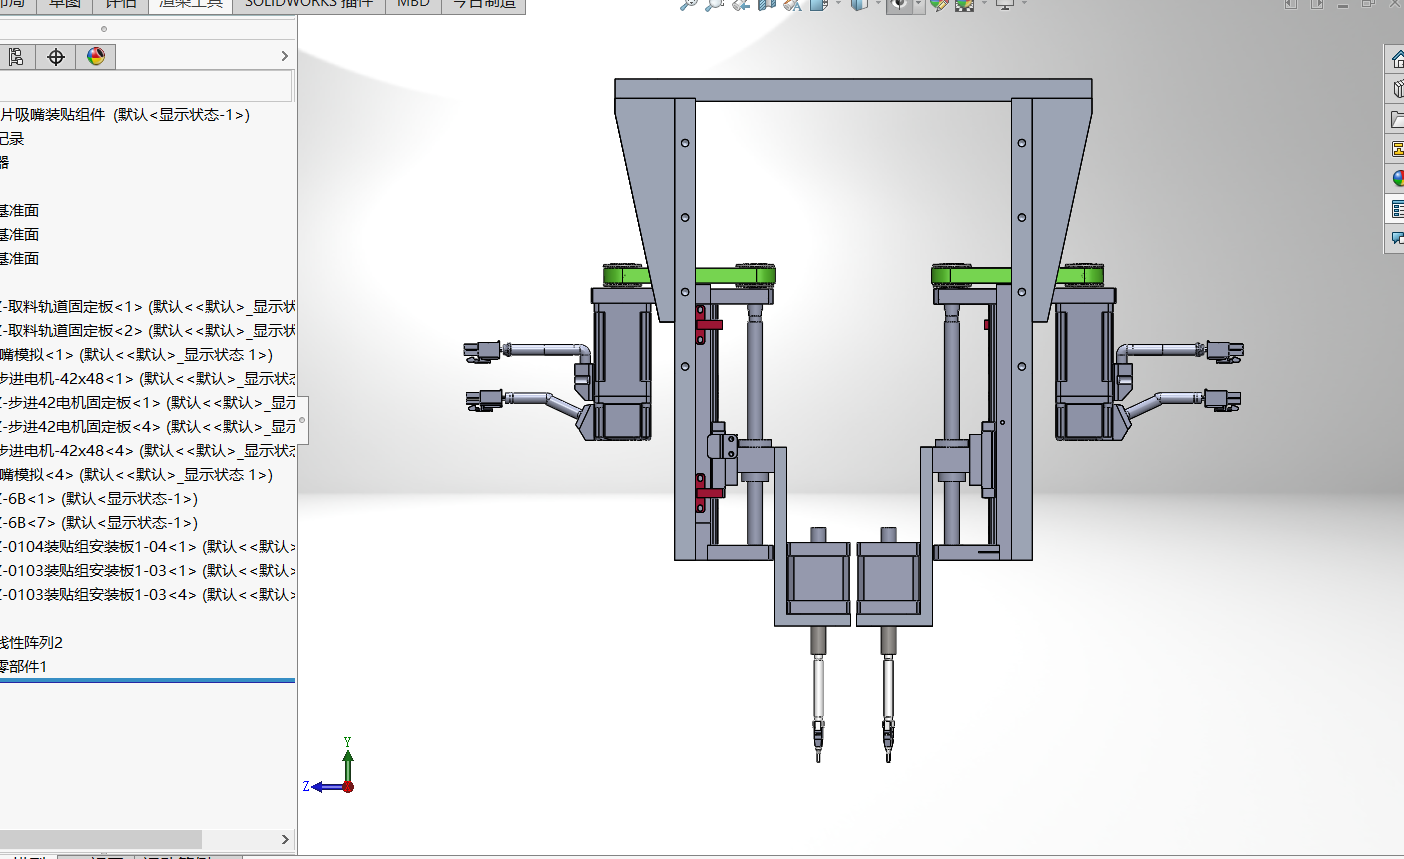
Task: Click the Edit Appearance icon in view toolbar
Action: point(938,5)
